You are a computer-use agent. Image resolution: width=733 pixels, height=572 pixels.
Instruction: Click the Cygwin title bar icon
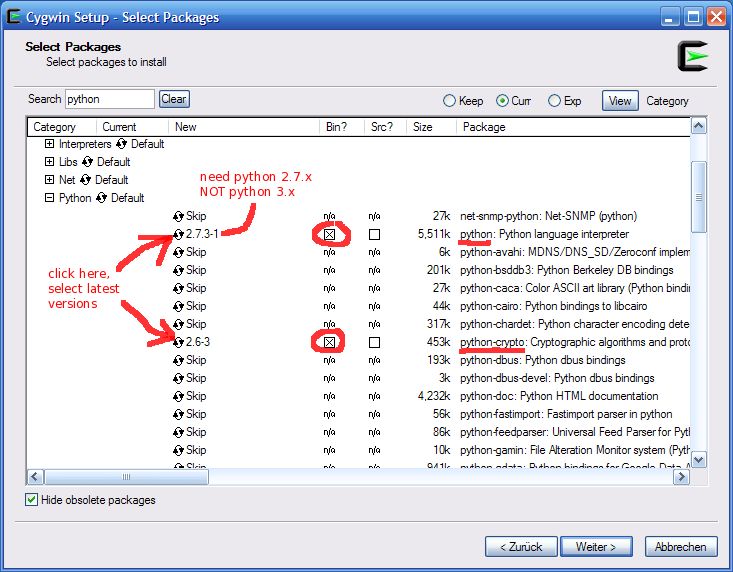14,17
